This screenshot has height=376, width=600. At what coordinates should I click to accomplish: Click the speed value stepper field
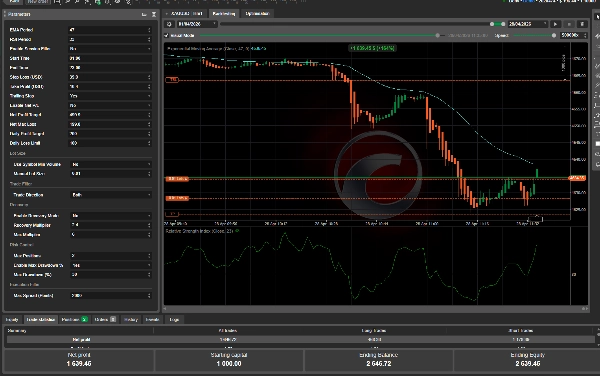(x=574, y=36)
